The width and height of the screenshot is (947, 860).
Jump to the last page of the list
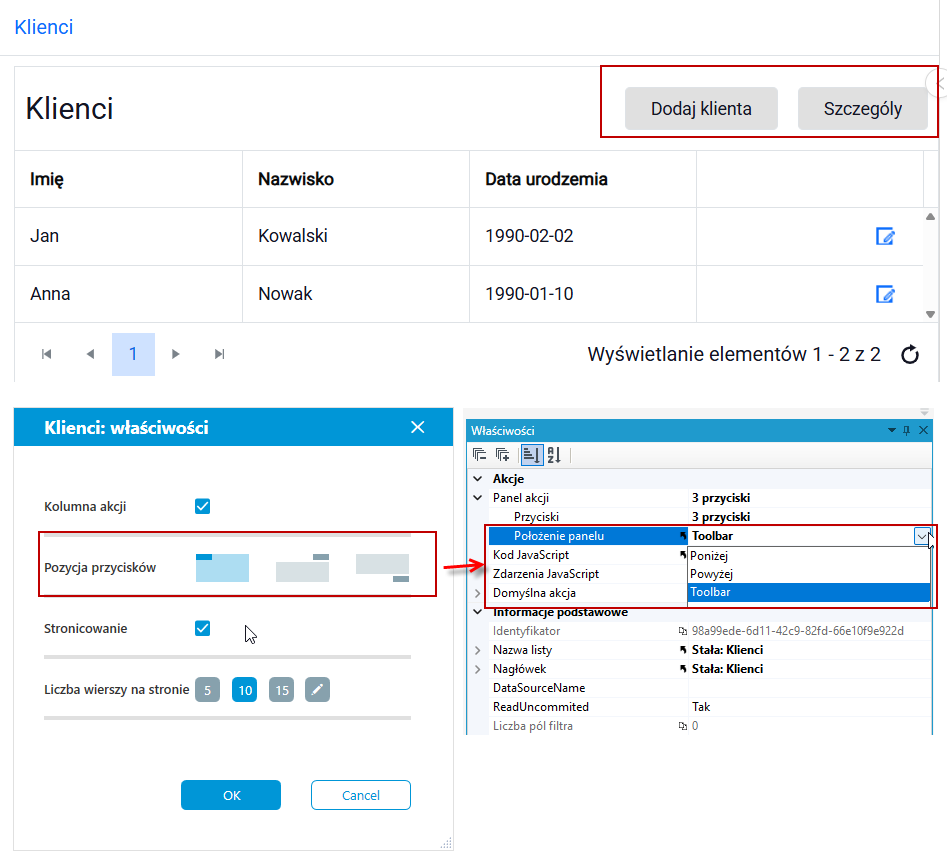[220, 354]
